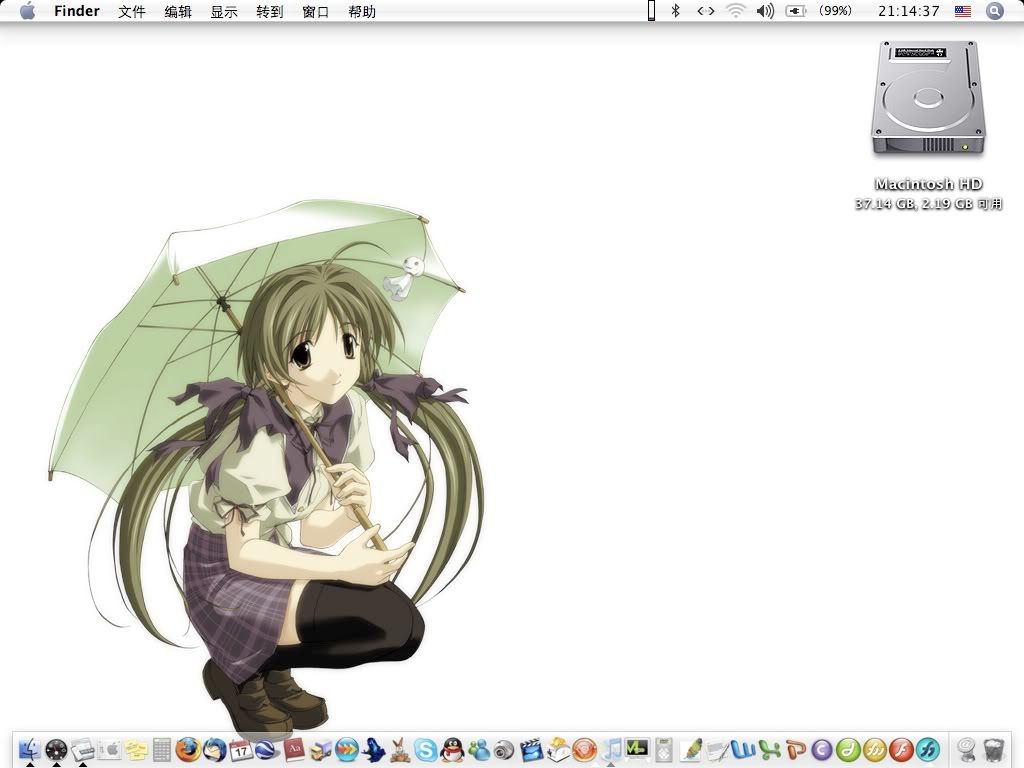The width and height of the screenshot is (1024, 768).
Task: Open iTunes from the dock
Action: 611,749
